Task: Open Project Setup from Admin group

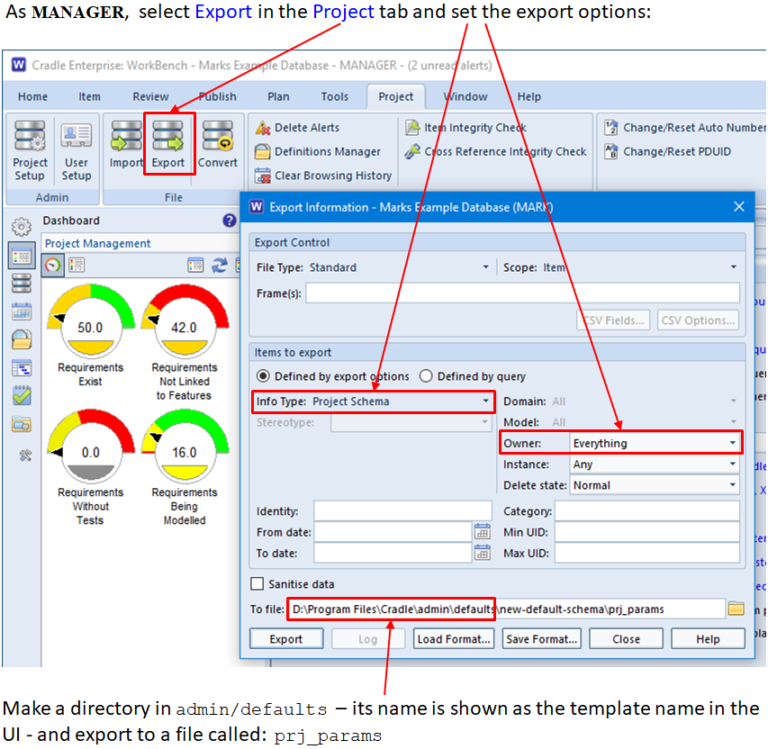Action: click(x=29, y=150)
